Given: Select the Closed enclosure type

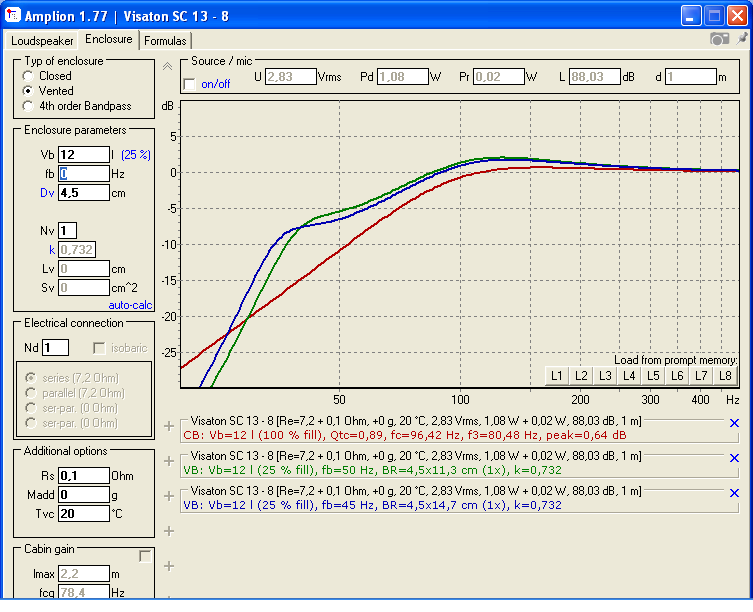Looking at the screenshot, I should pyautogui.click(x=28, y=76).
